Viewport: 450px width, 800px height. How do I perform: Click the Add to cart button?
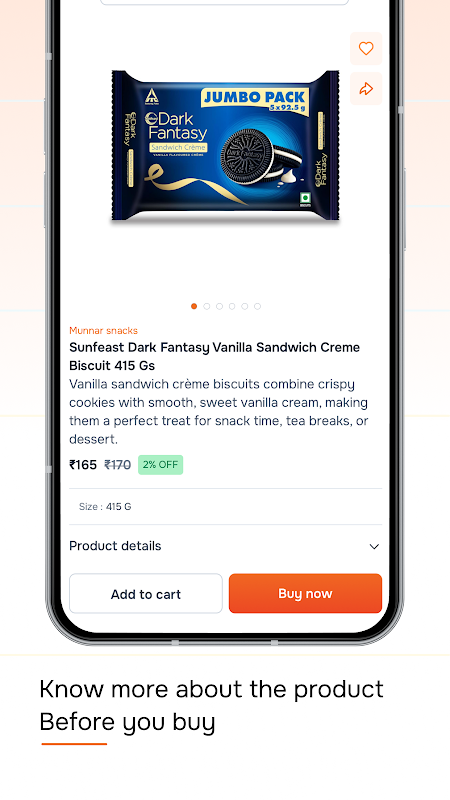pyautogui.click(x=146, y=593)
